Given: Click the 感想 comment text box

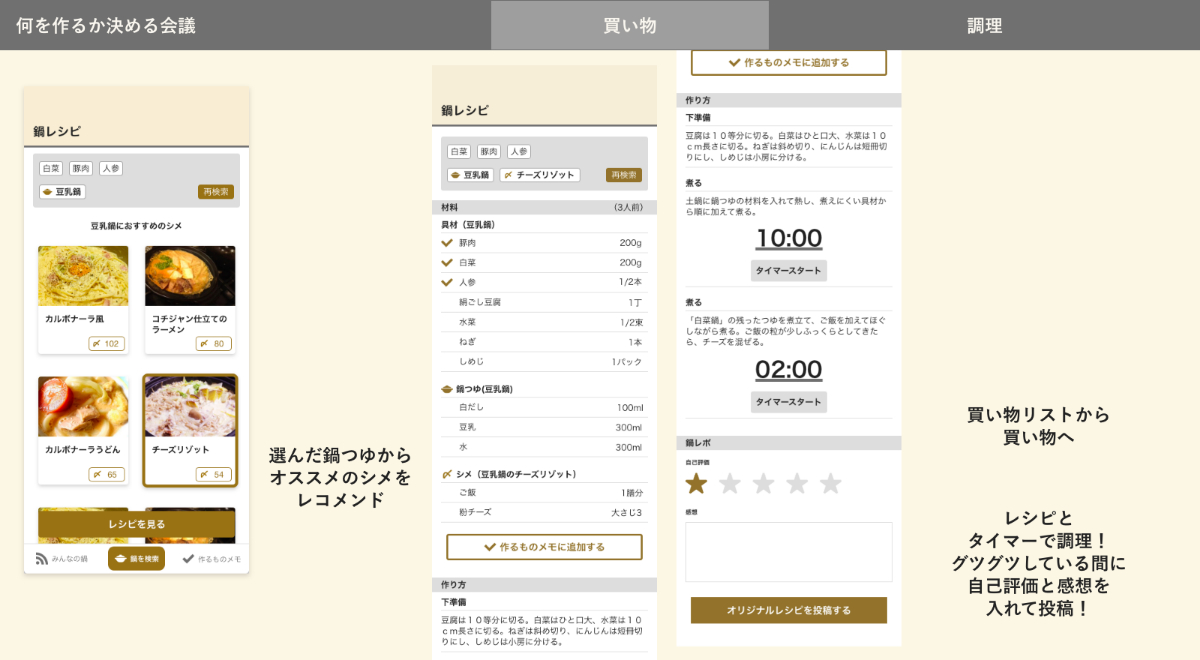Looking at the screenshot, I should click(788, 551).
